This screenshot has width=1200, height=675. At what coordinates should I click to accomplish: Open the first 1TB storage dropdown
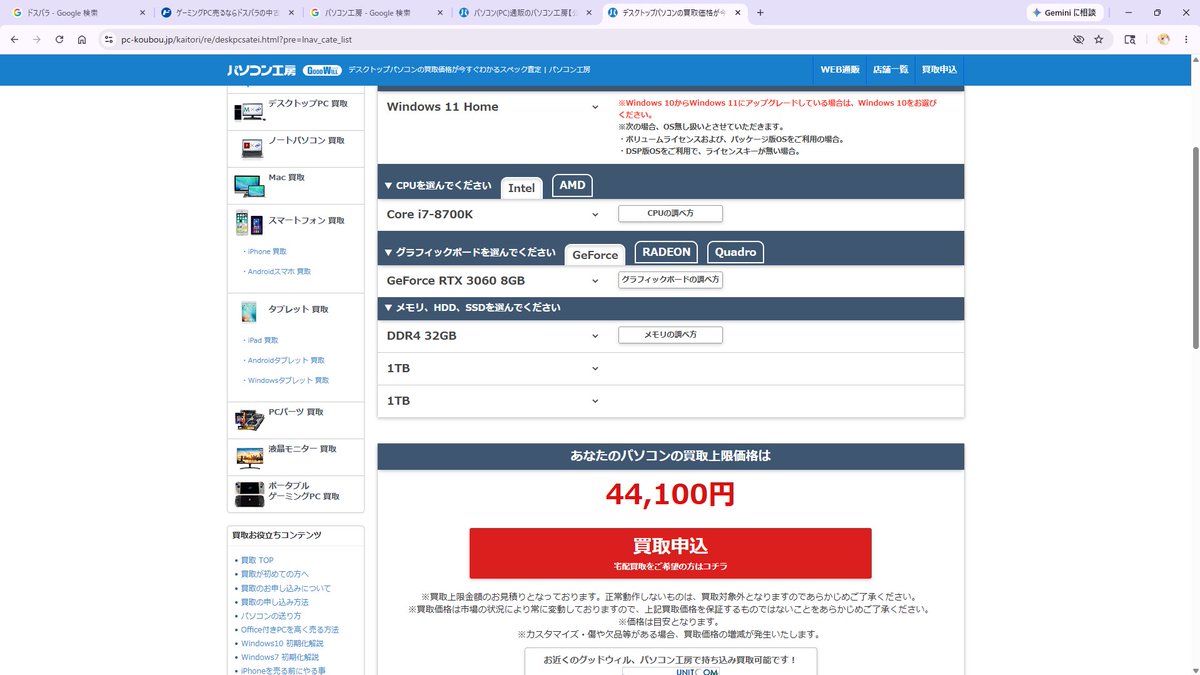coord(492,368)
